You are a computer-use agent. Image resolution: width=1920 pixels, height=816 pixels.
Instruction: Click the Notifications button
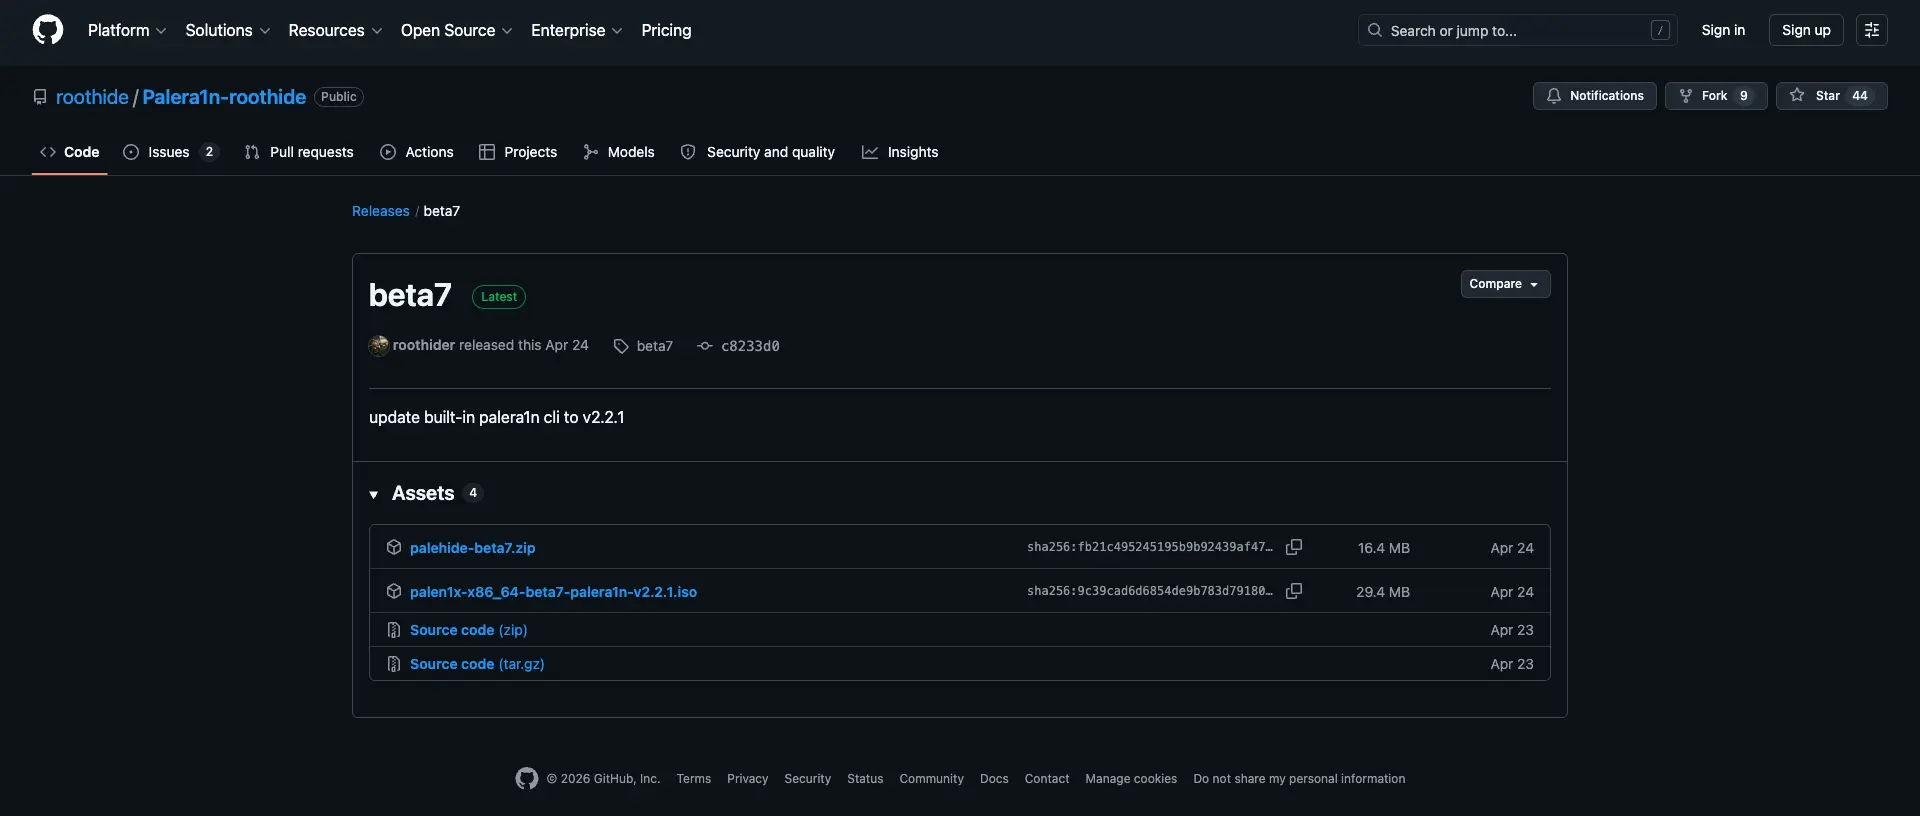[1595, 95]
